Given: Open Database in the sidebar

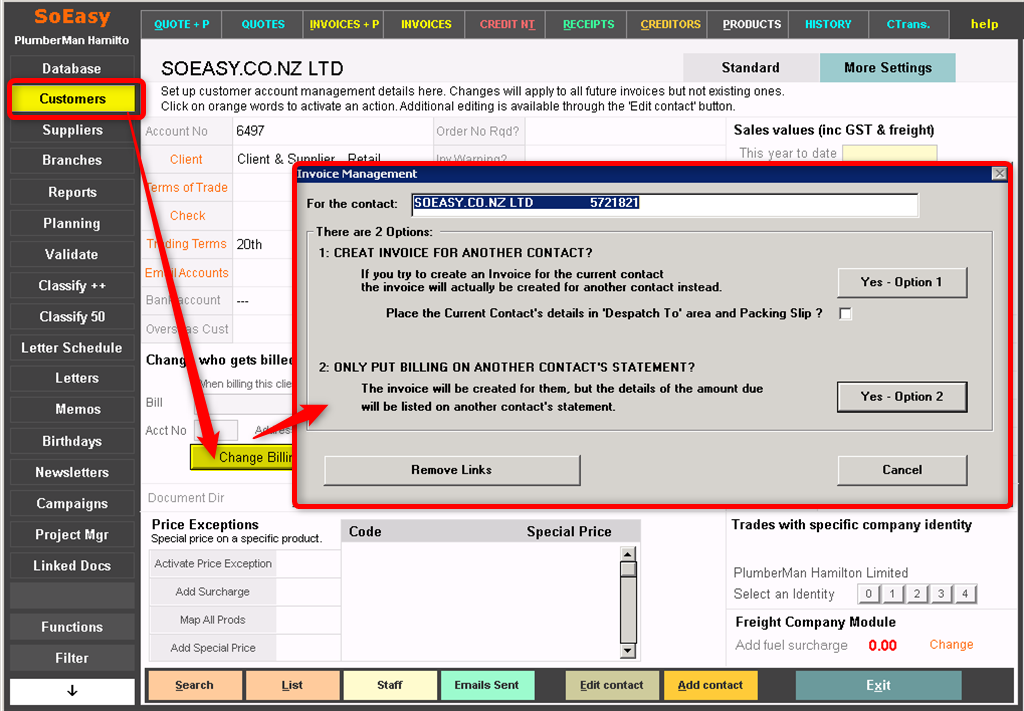Looking at the screenshot, I should pos(72,69).
